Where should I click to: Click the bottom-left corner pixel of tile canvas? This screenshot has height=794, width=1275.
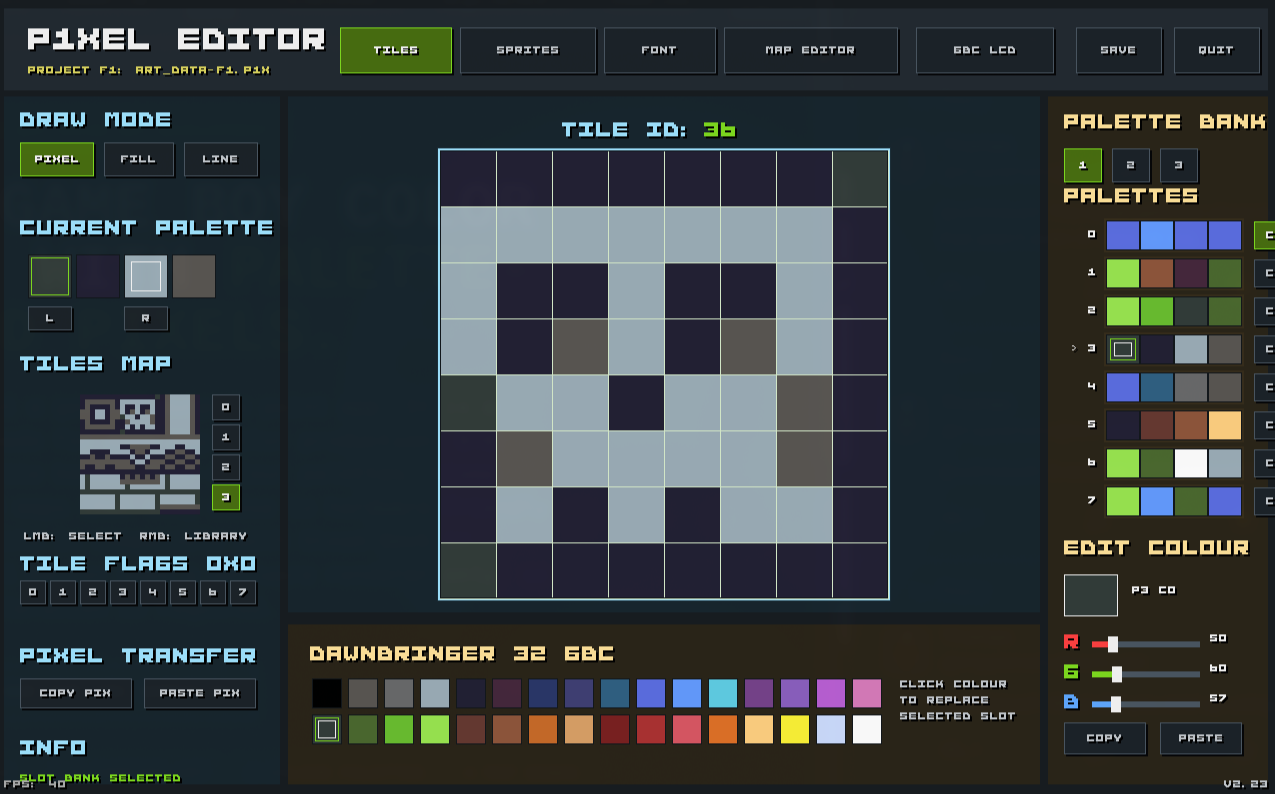(x=468, y=571)
